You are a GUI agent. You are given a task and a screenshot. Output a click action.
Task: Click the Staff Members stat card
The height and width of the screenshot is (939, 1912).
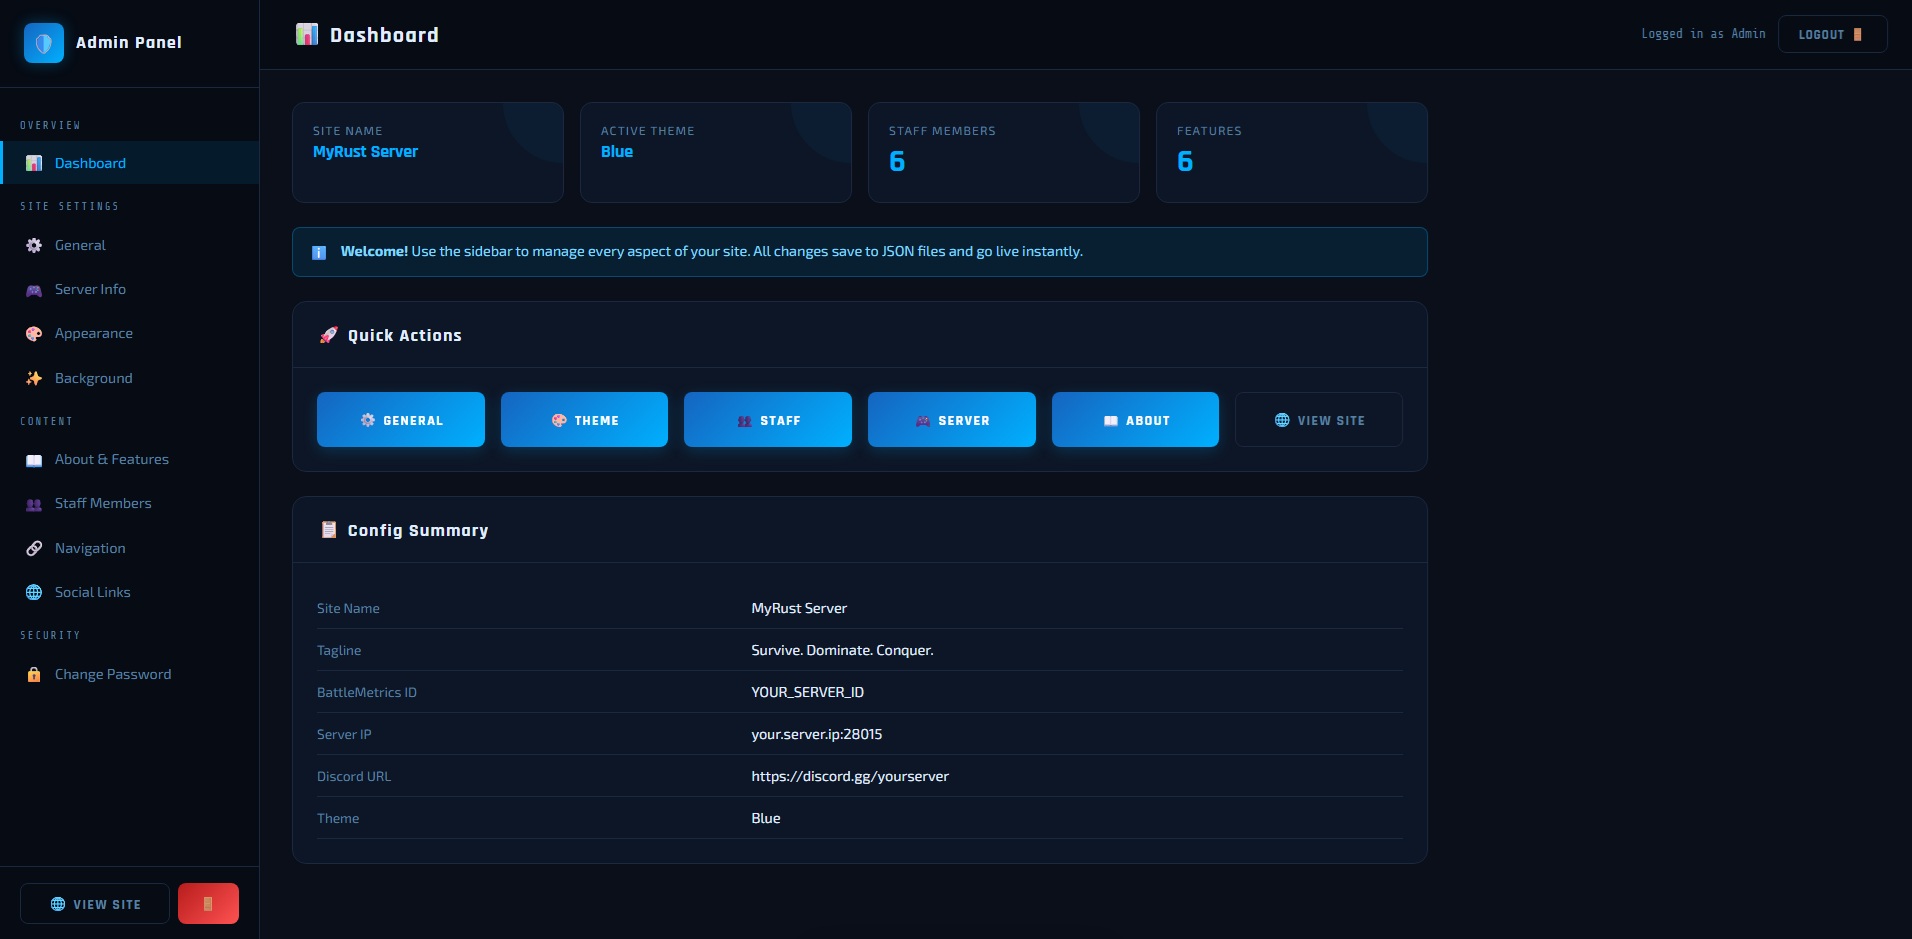coord(1003,152)
